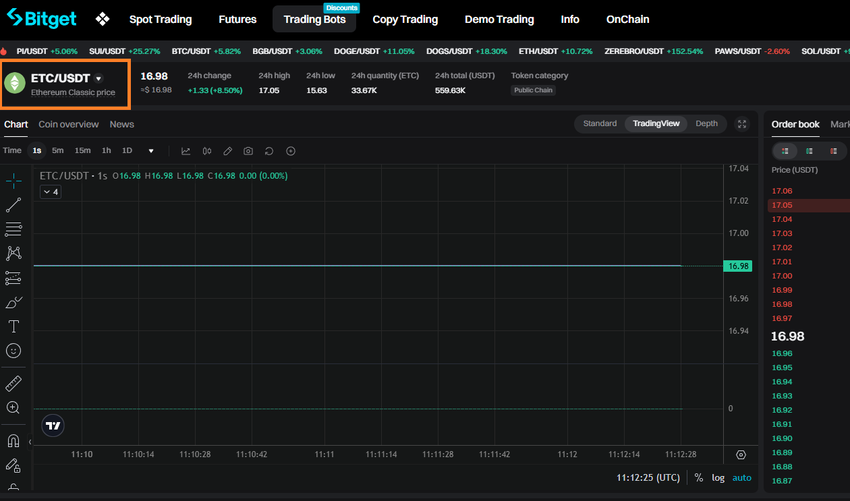
Task: Open the indicators line chart icon
Action: click(x=186, y=151)
